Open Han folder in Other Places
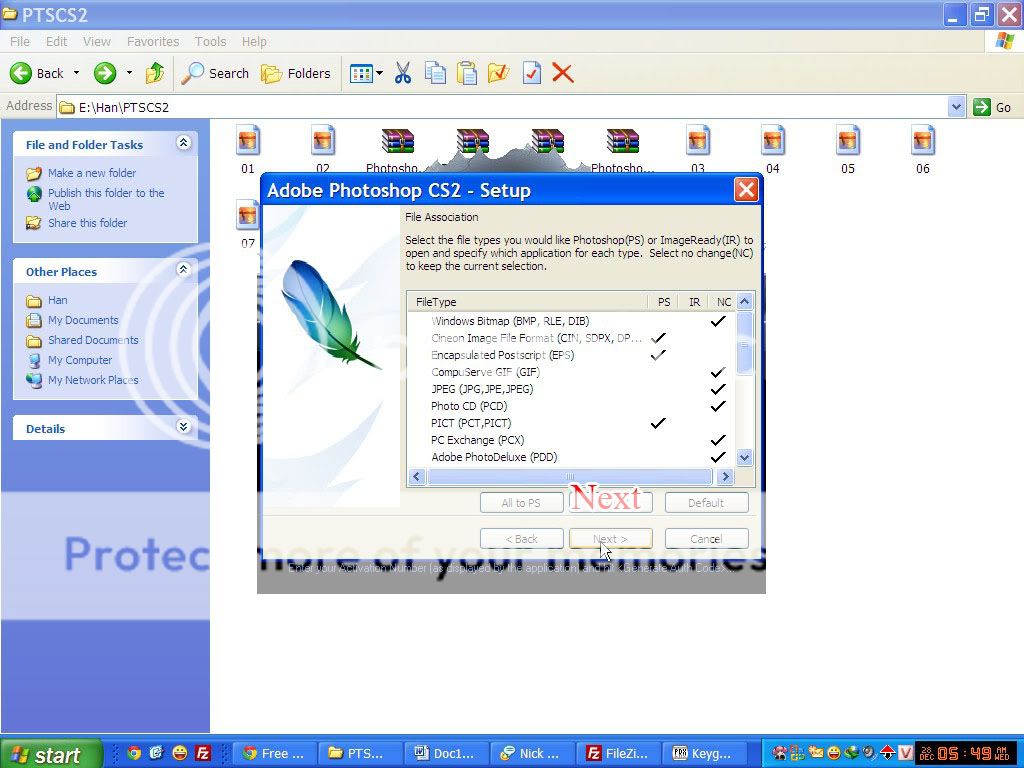Viewport: 1024px width, 768px height. point(57,300)
